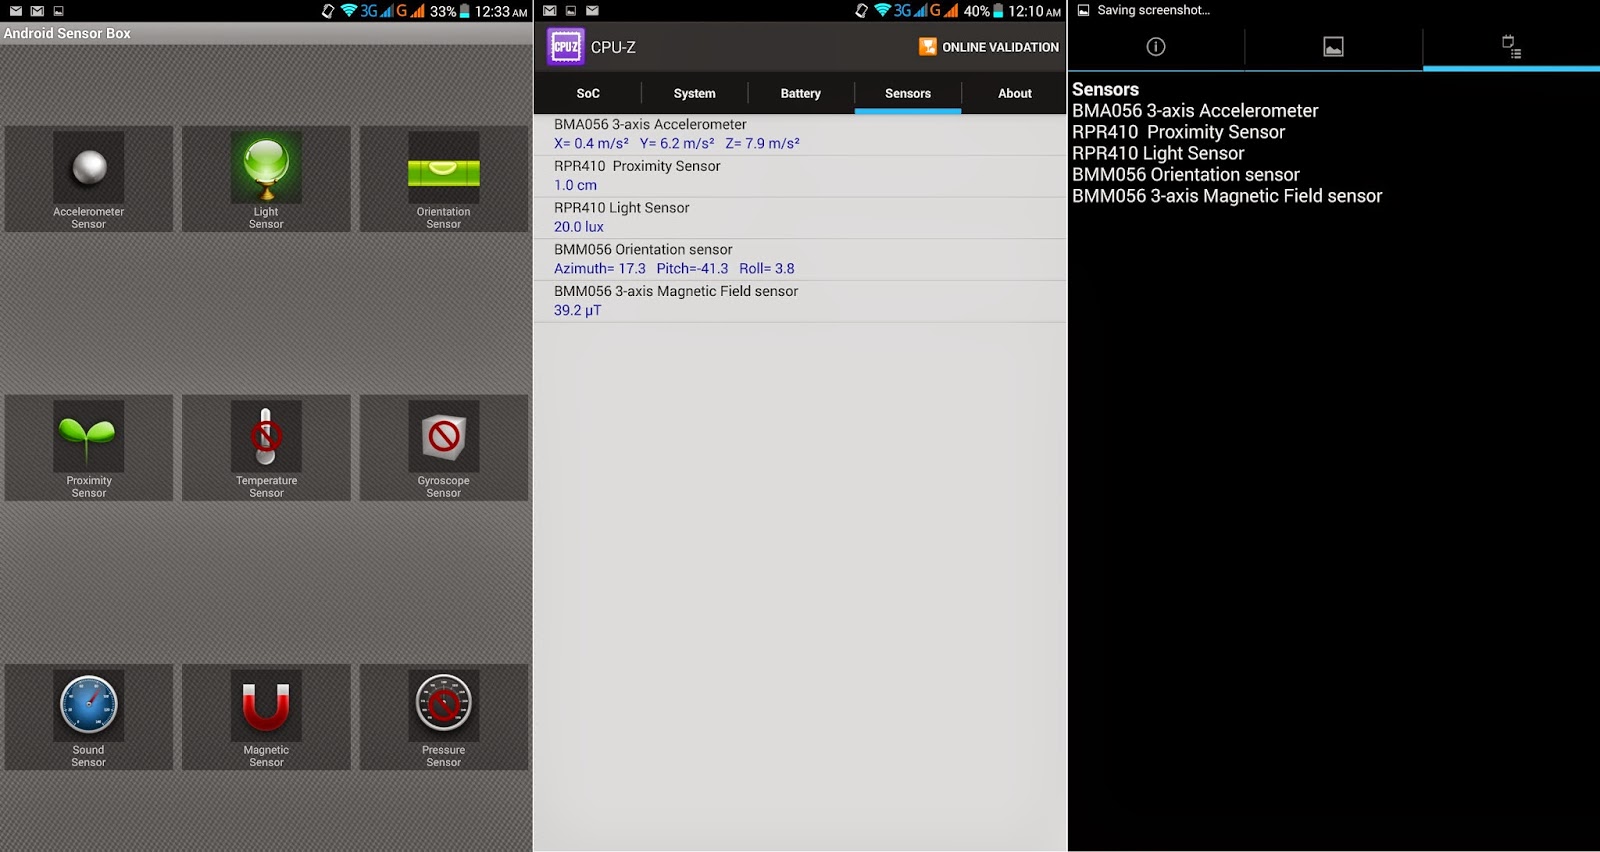The width and height of the screenshot is (1600, 852).
Task: Open the Pressure Sensor tile
Action: (x=444, y=717)
